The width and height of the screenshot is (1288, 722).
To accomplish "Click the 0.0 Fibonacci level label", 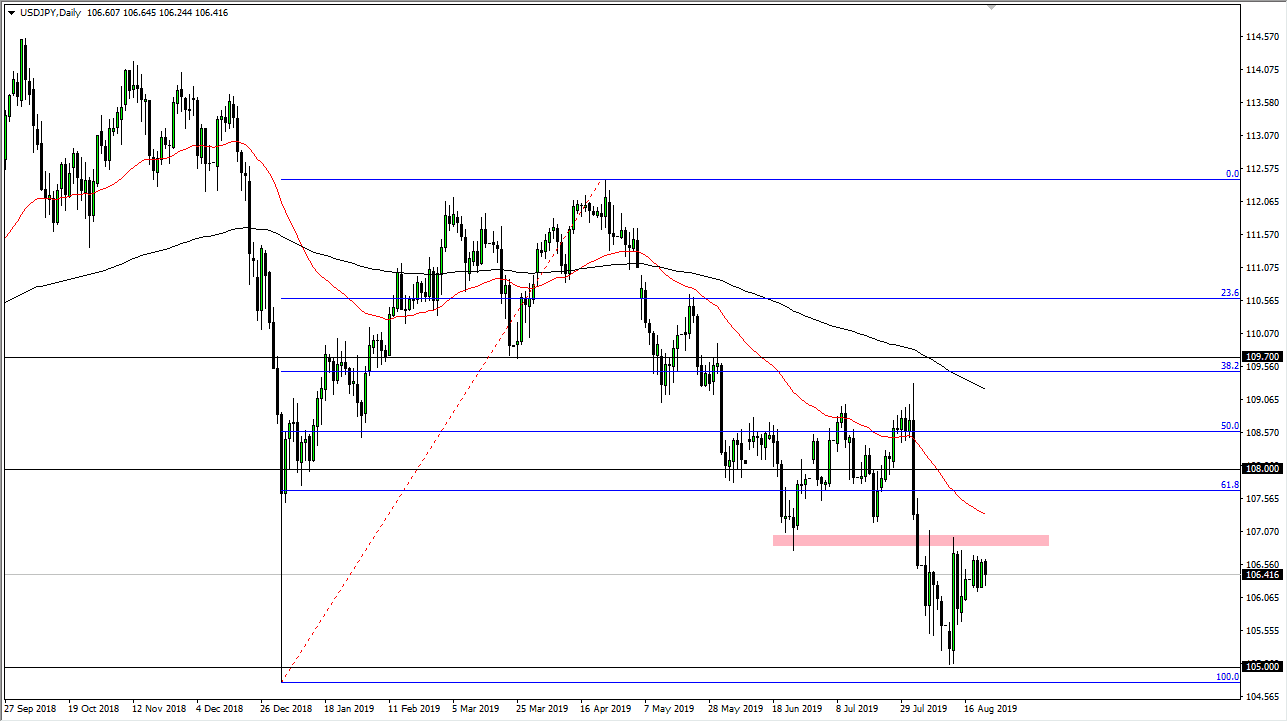I will 1230,174.
